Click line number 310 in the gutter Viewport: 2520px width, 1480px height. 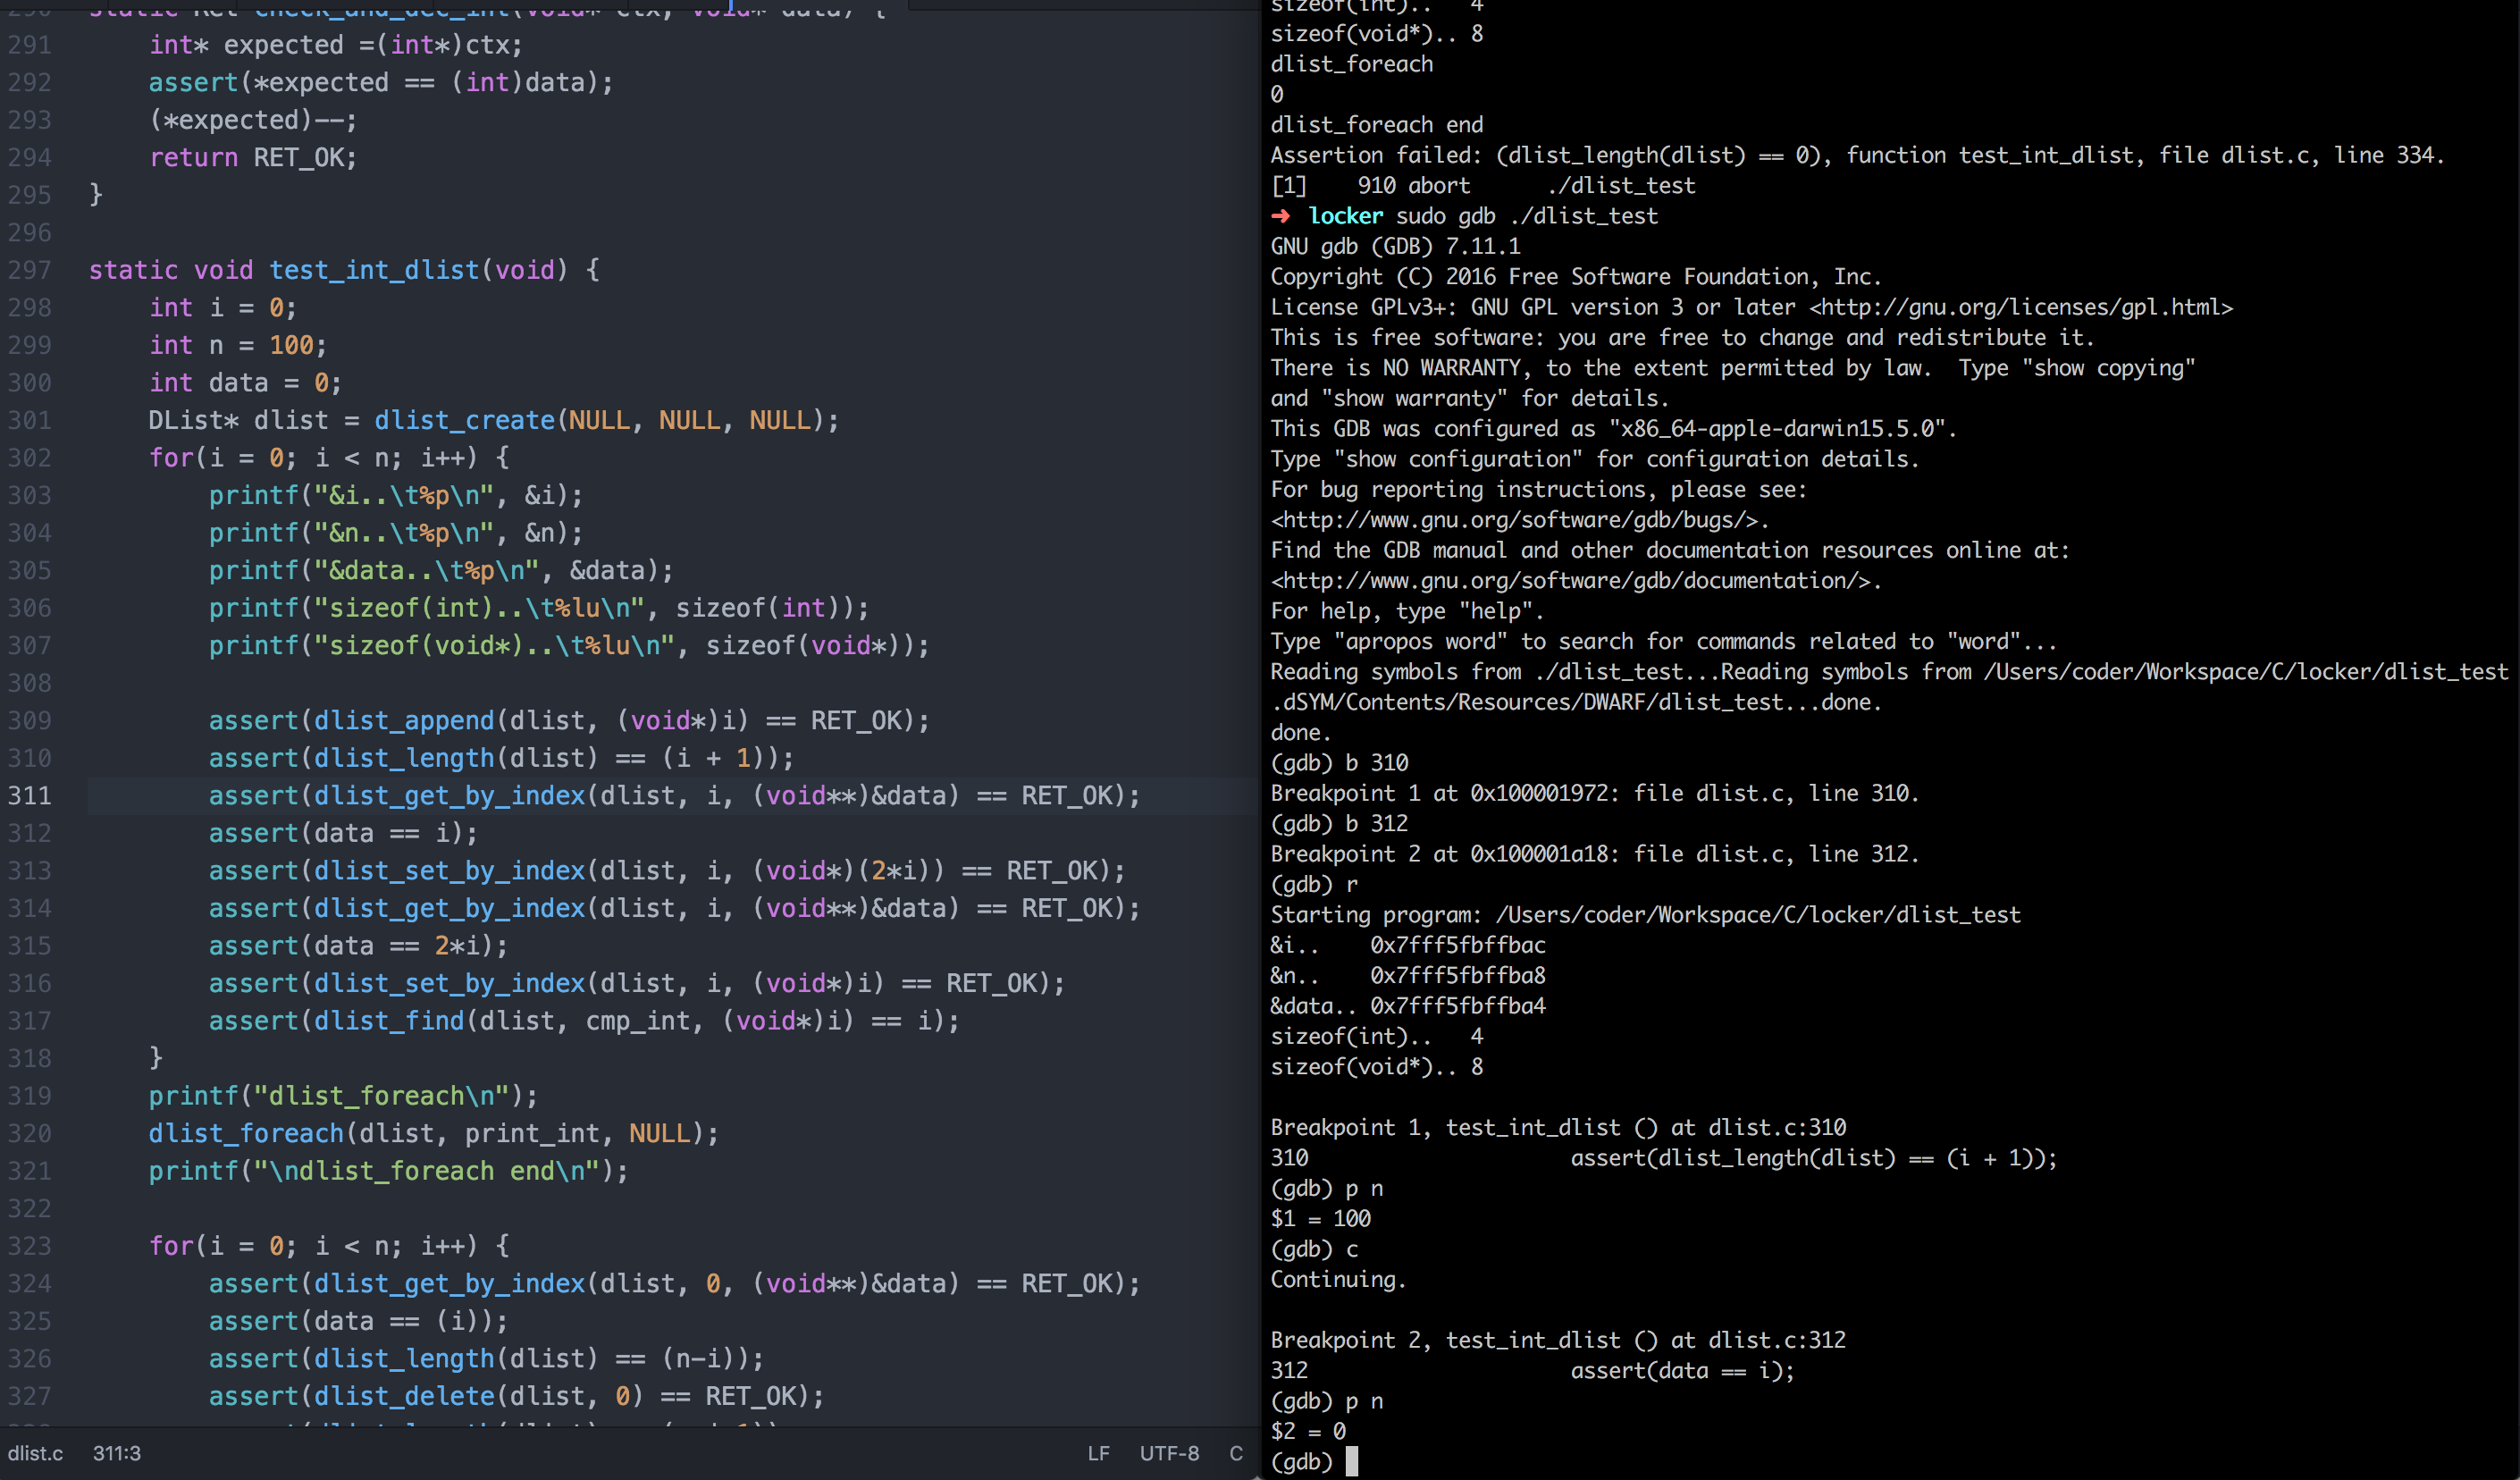click(30, 758)
